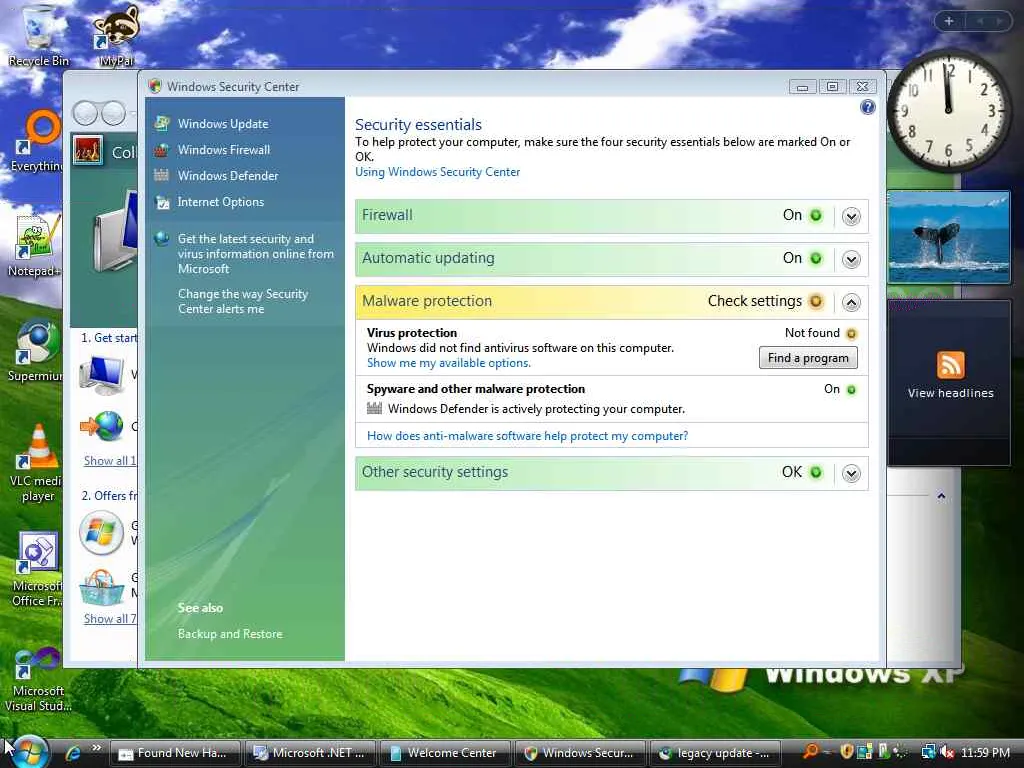Click the security shield tray icon
This screenshot has width=1024, height=768.
[847, 752]
